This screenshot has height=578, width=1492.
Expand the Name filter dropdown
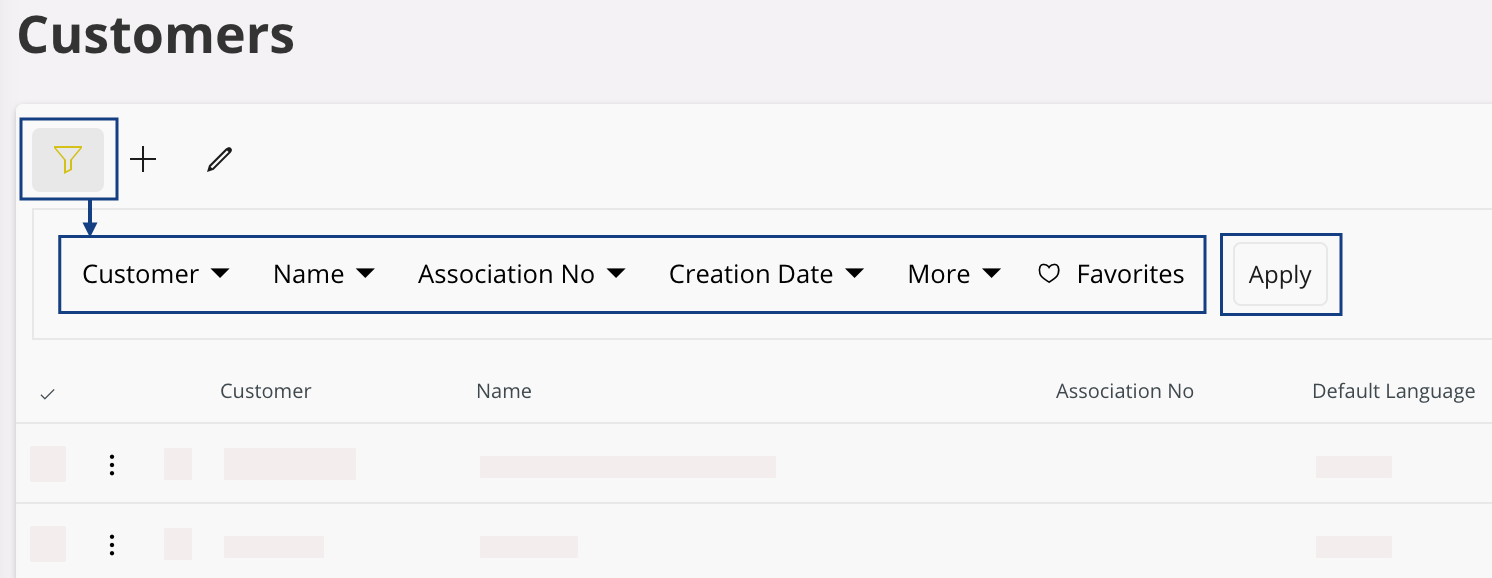(323, 274)
